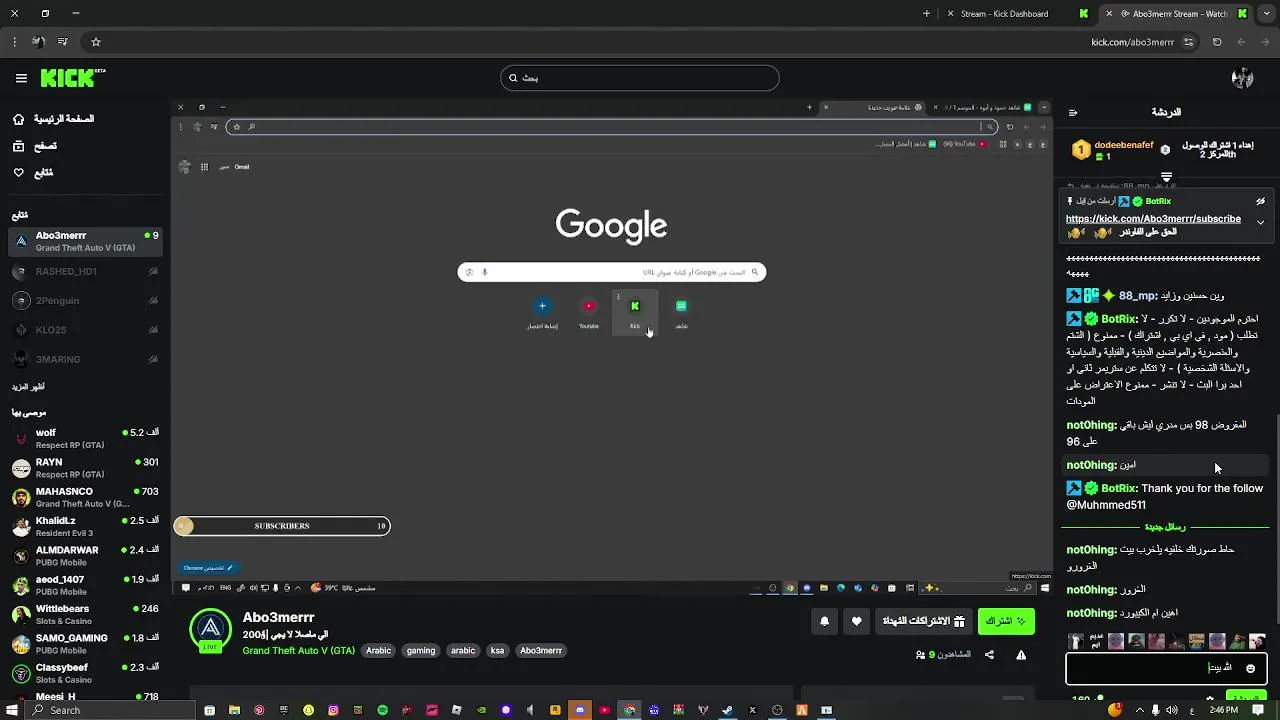Image resolution: width=1280 pixels, height=720 pixels.
Task: Open Abo3merrr channel in sidebar
Action: pyautogui.click(x=85, y=241)
